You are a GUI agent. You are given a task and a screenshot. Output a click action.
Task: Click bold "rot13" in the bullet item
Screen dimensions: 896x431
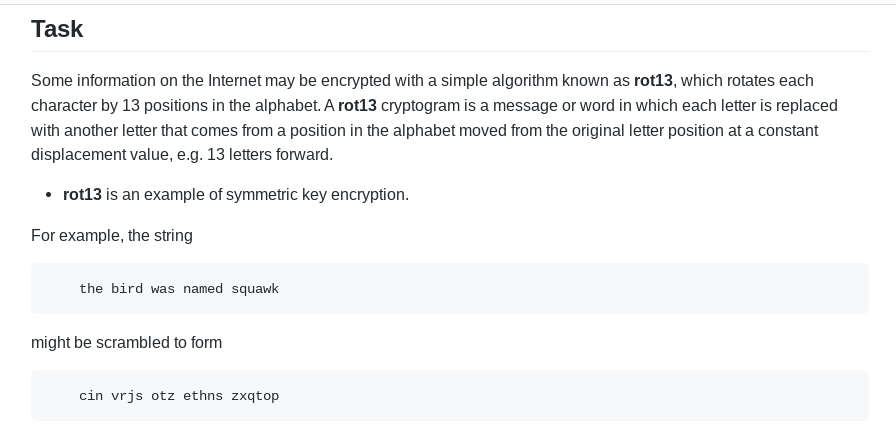82,194
